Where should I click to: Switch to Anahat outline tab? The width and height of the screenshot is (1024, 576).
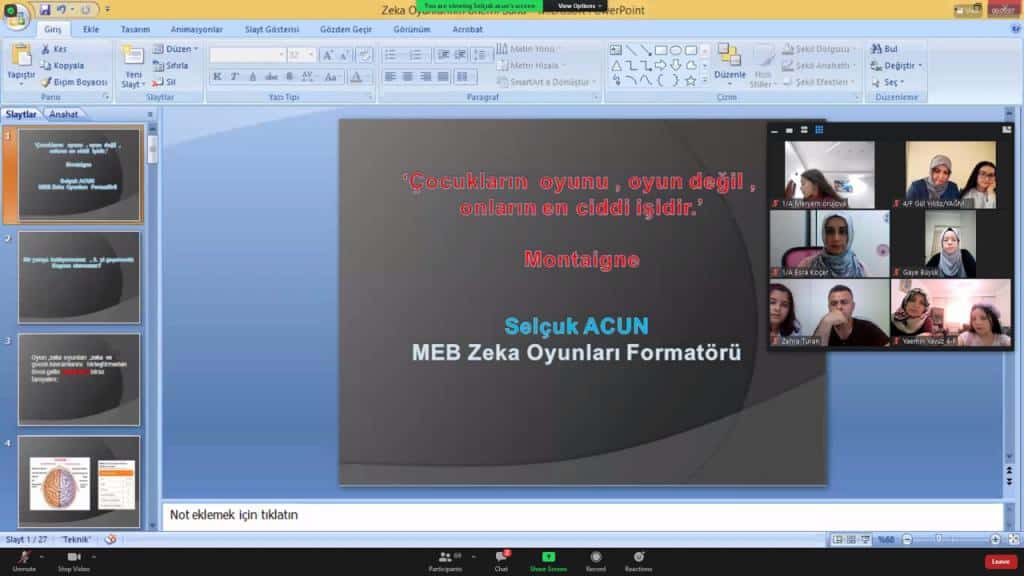[x=64, y=114]
